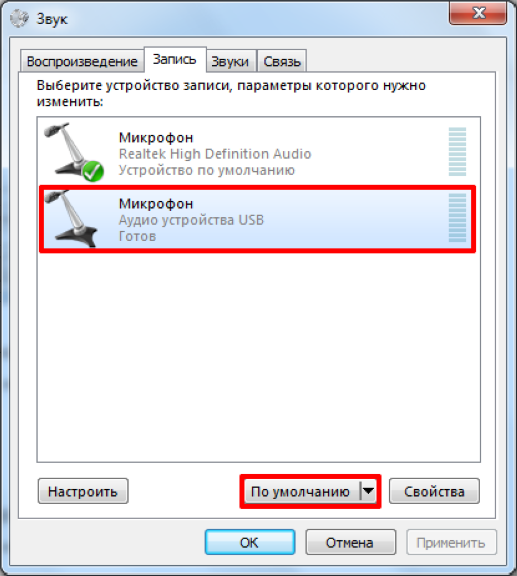Select Микрофон Realtek High Definition Audio entry
This screenshot has height=576, width=517.
(x=258, y=153)
